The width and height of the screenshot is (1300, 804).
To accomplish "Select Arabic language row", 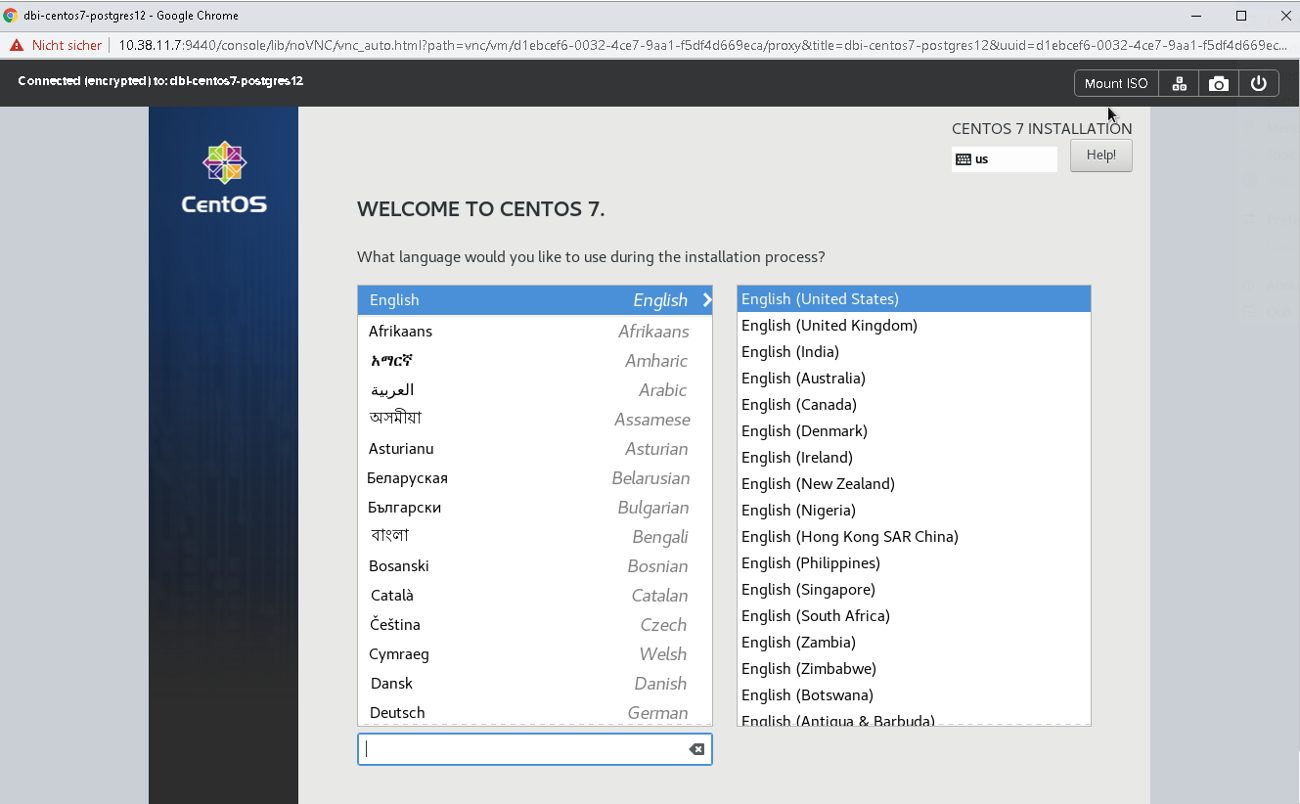I will point(535,390).
